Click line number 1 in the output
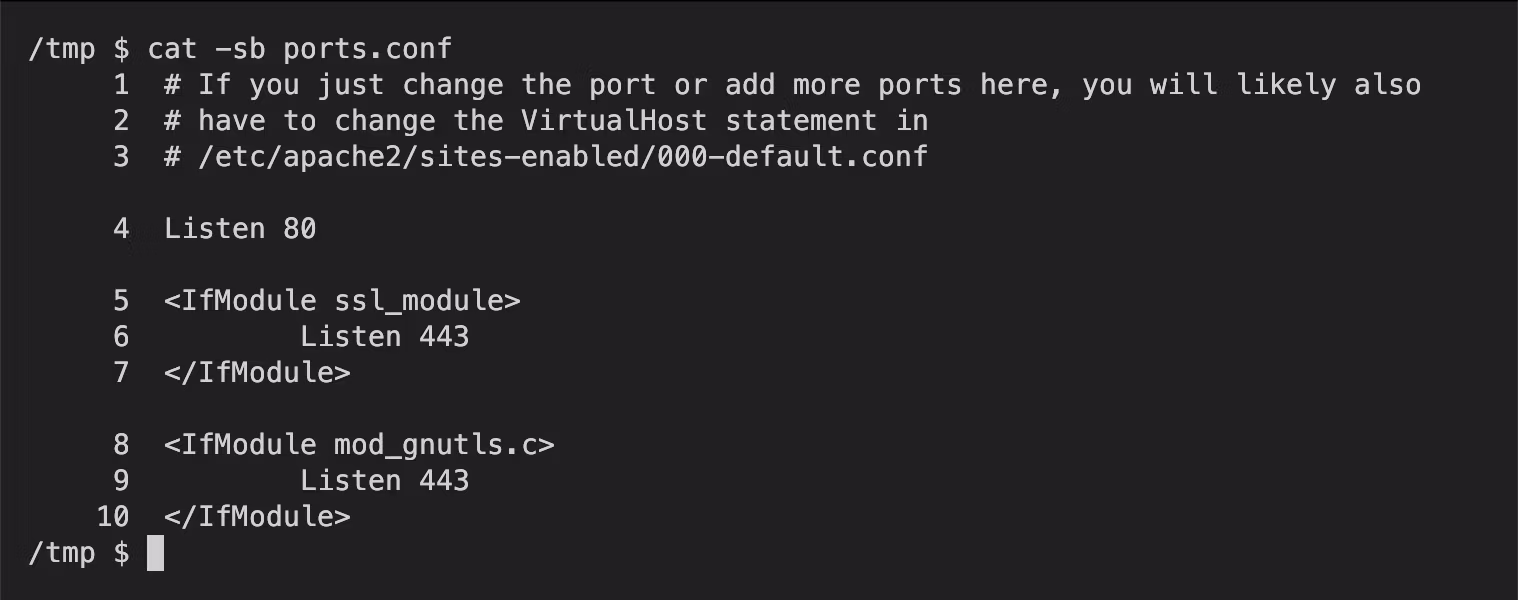 [121, 85]
